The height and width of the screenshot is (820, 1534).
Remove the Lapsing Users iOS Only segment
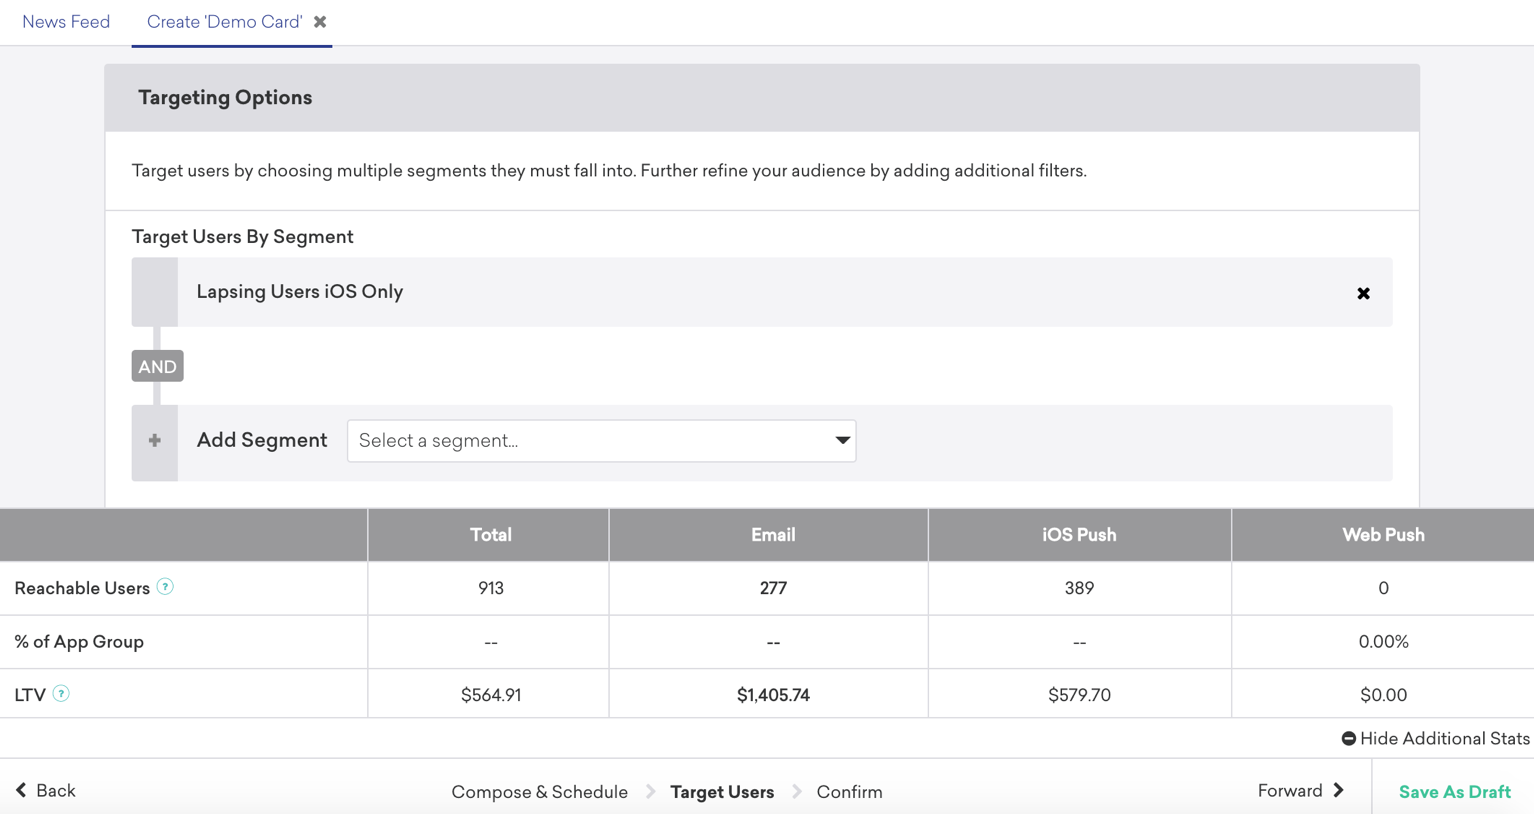[x=1363, y=293]
